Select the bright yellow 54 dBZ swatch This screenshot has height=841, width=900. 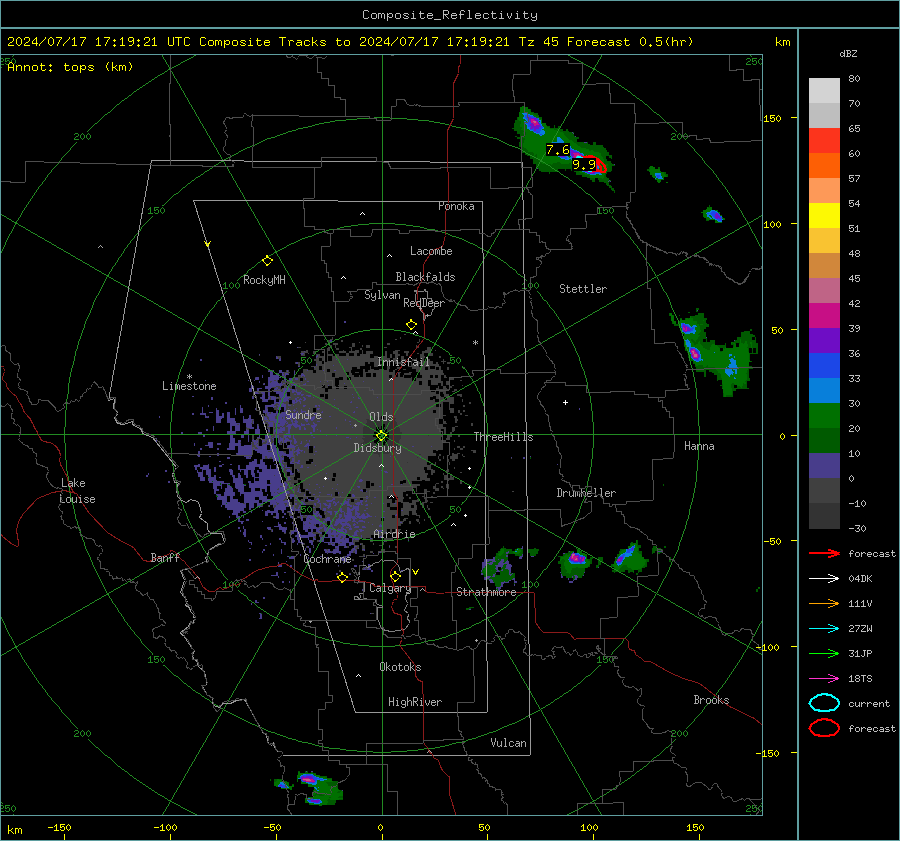tap(824, 215)
